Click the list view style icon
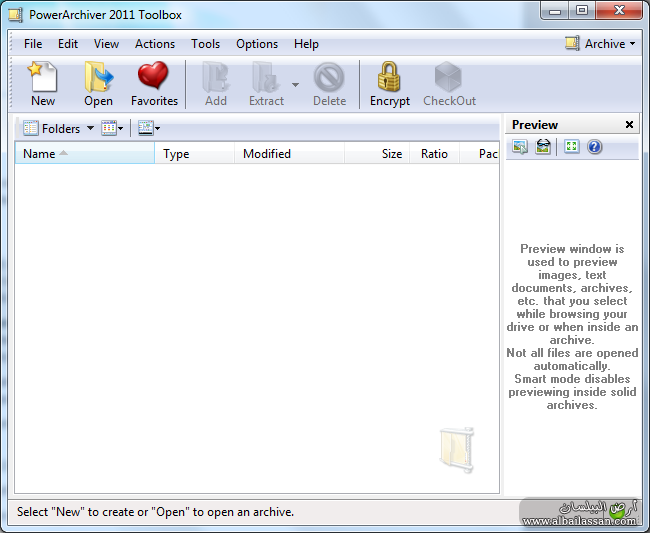Screen dimensions: 650x533 [x=109, y=128]
